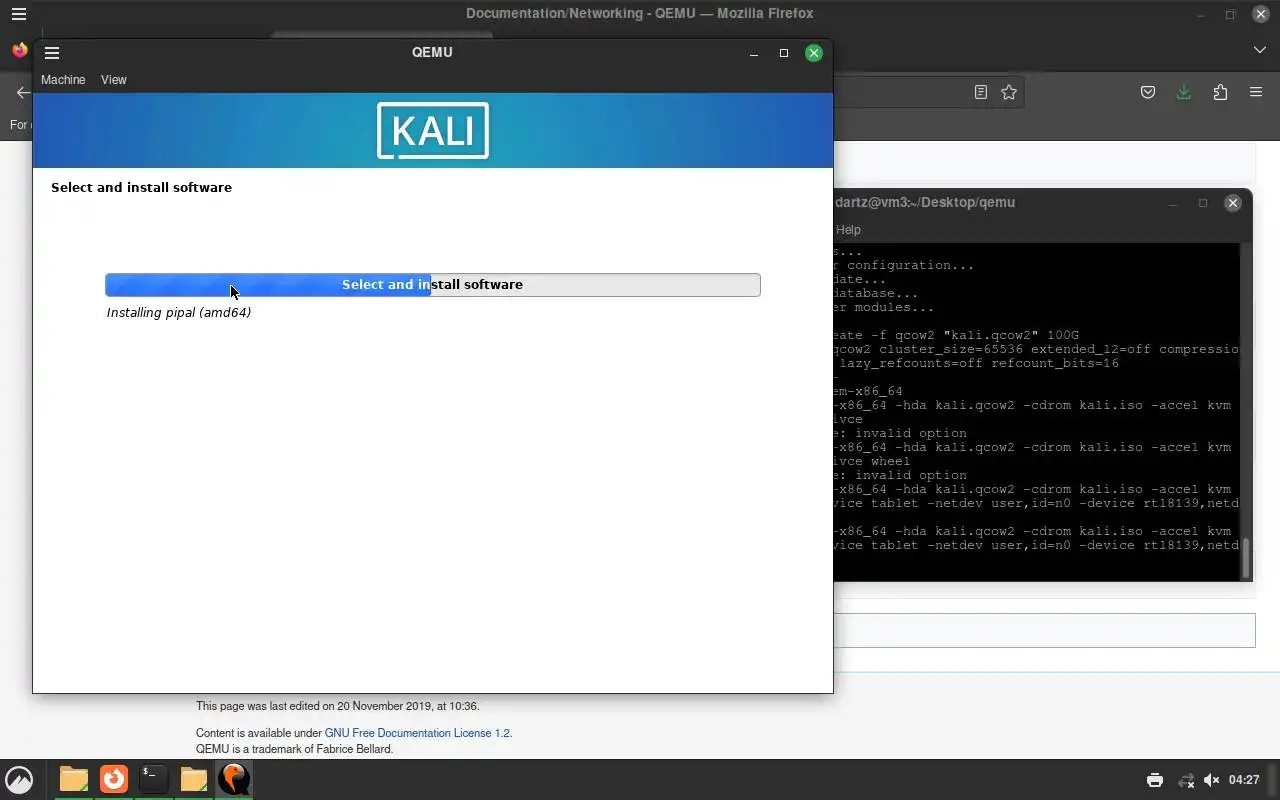Minimize the terminal window
This screenshot has width=1280, height=800.
pos(1173,203)
